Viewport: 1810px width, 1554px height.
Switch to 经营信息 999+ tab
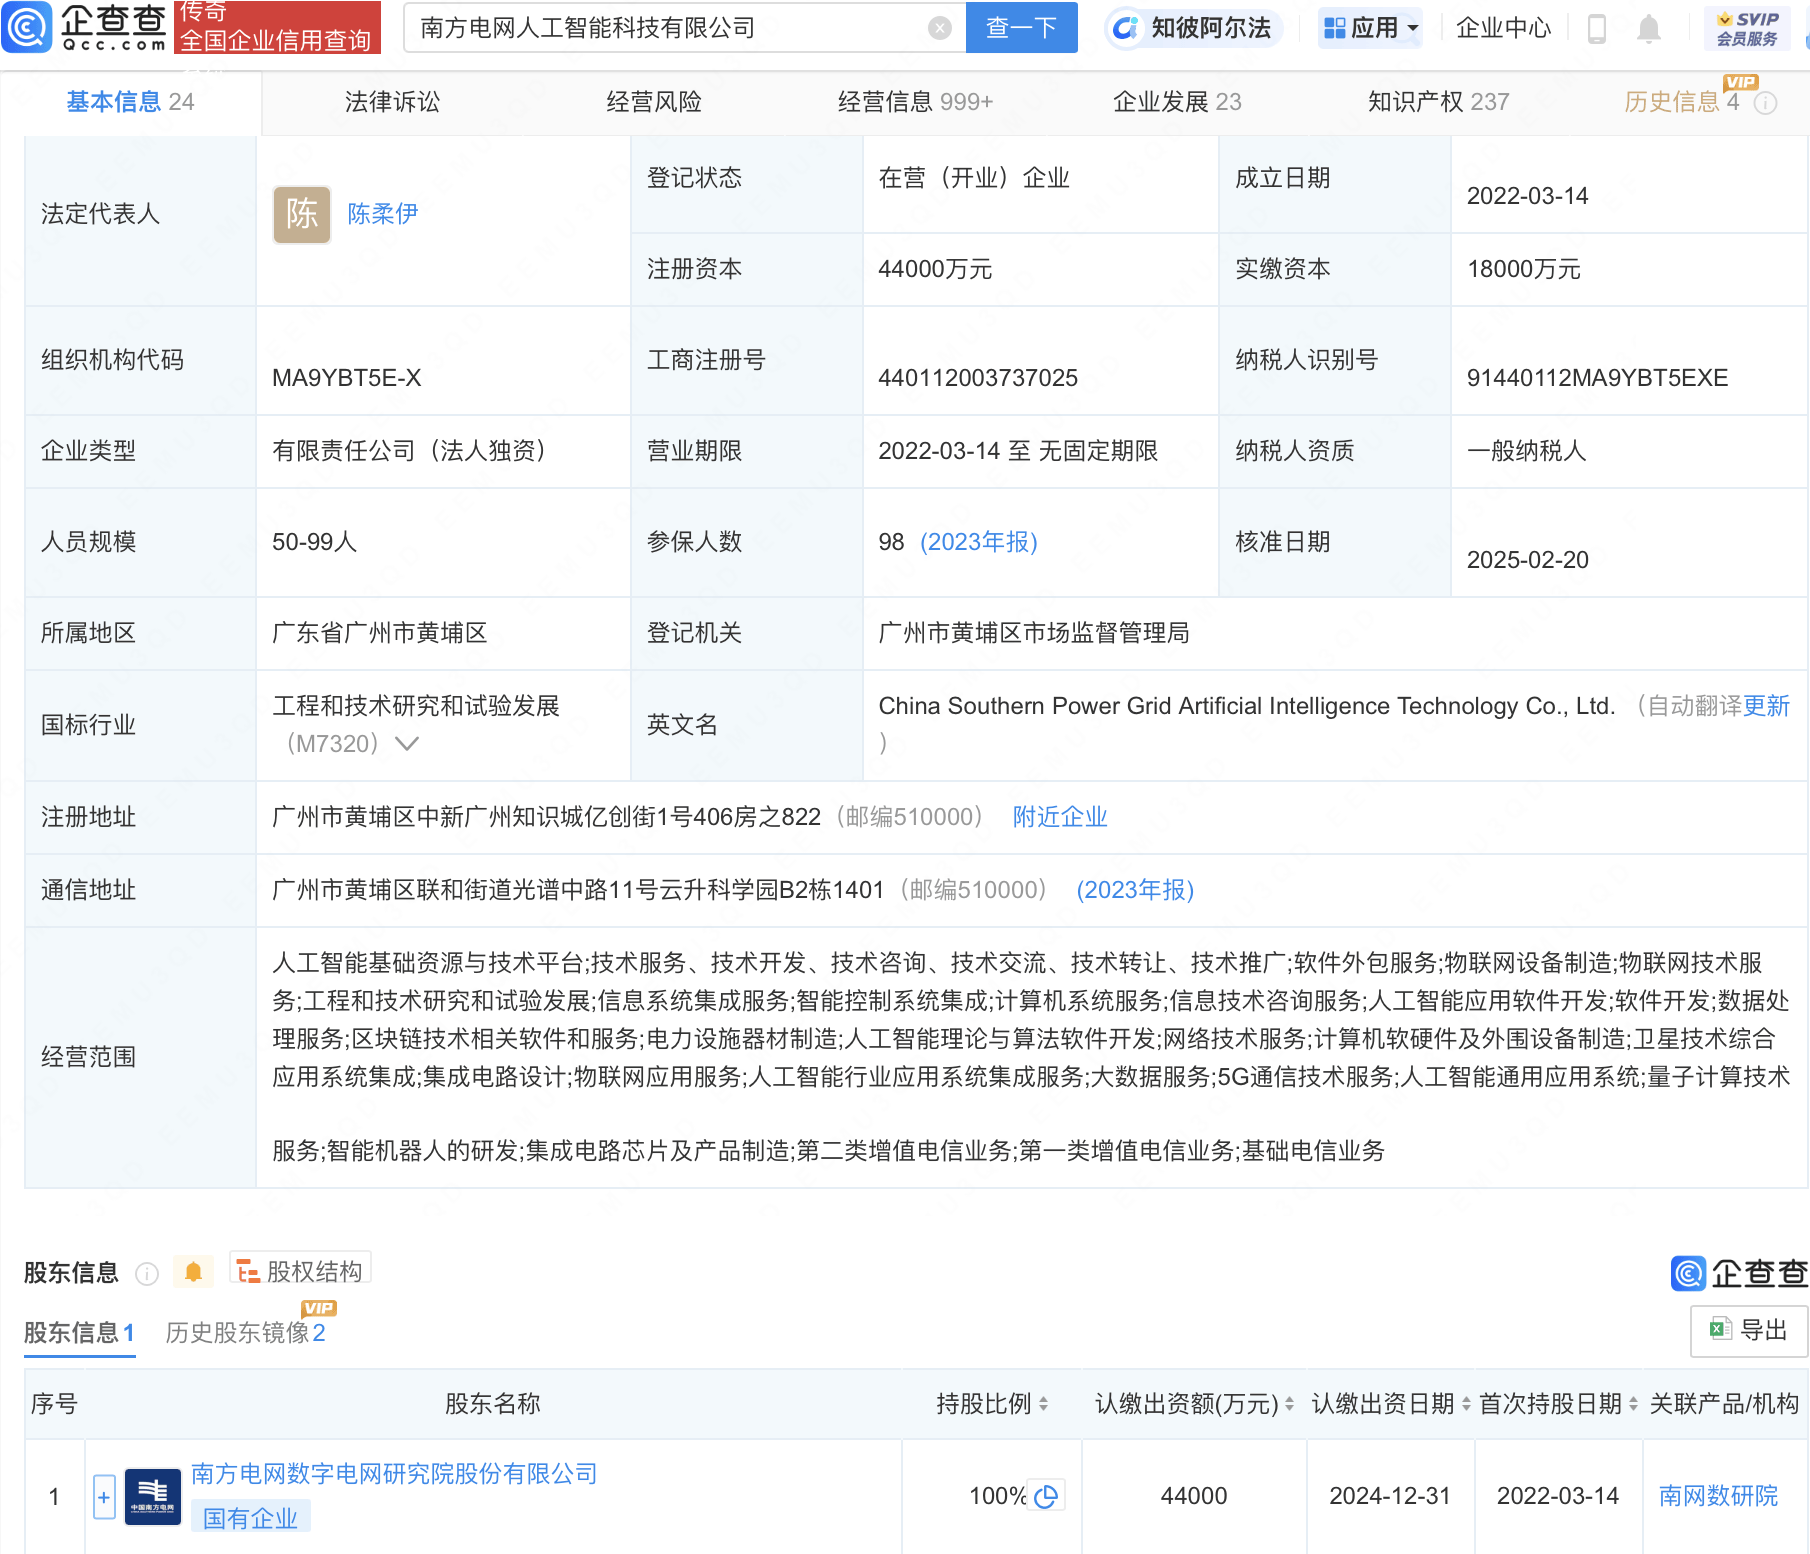[x=915, y=102]
